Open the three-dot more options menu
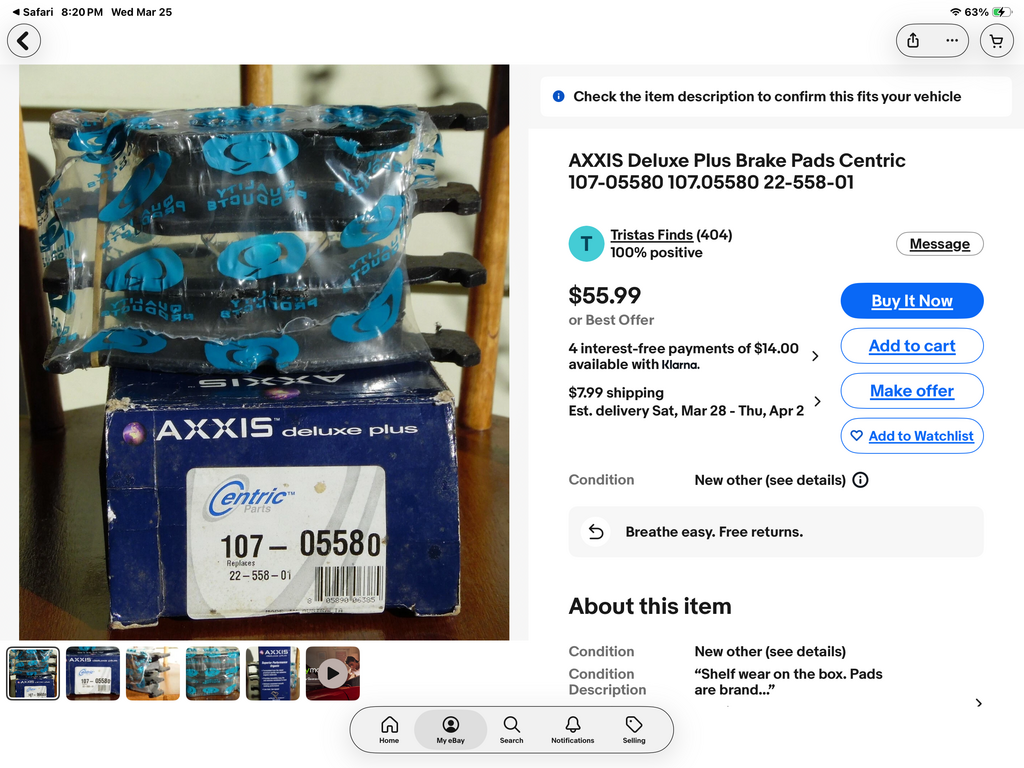The height and width of the screenshot is (768, 1024). pyautogui.click(x=952, y=40)
